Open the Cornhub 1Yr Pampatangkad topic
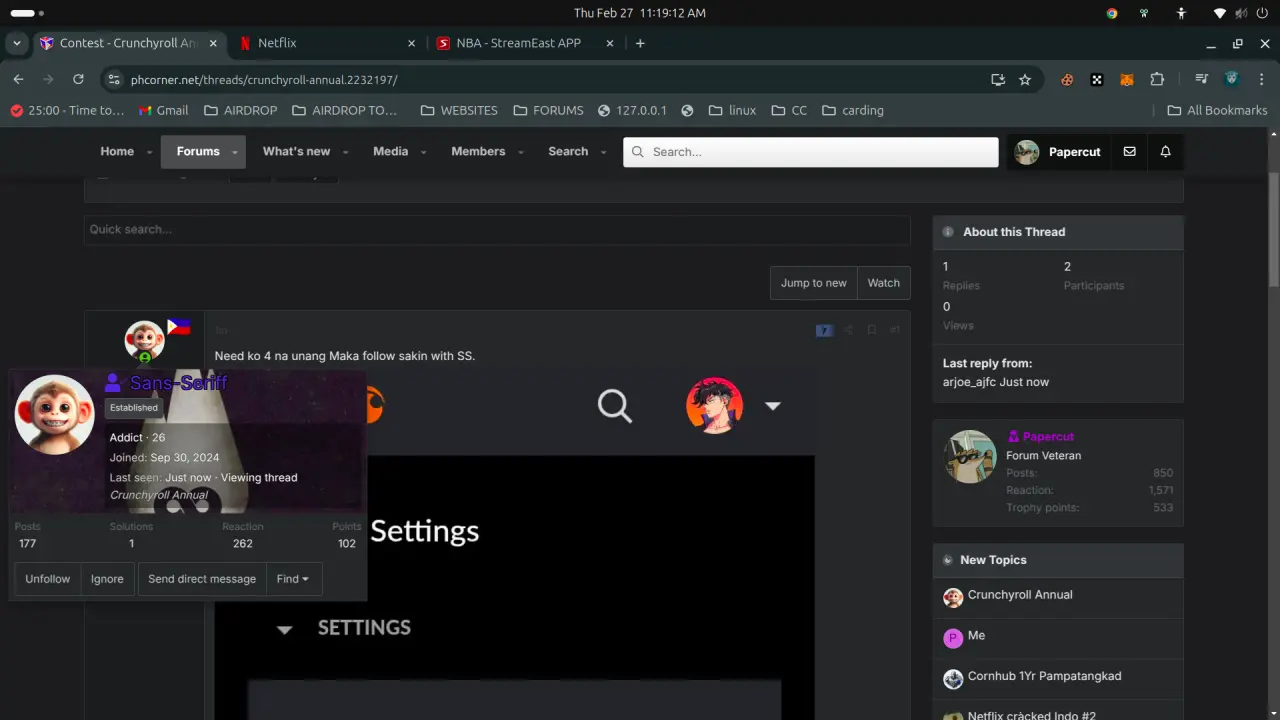 [1044, 676]
